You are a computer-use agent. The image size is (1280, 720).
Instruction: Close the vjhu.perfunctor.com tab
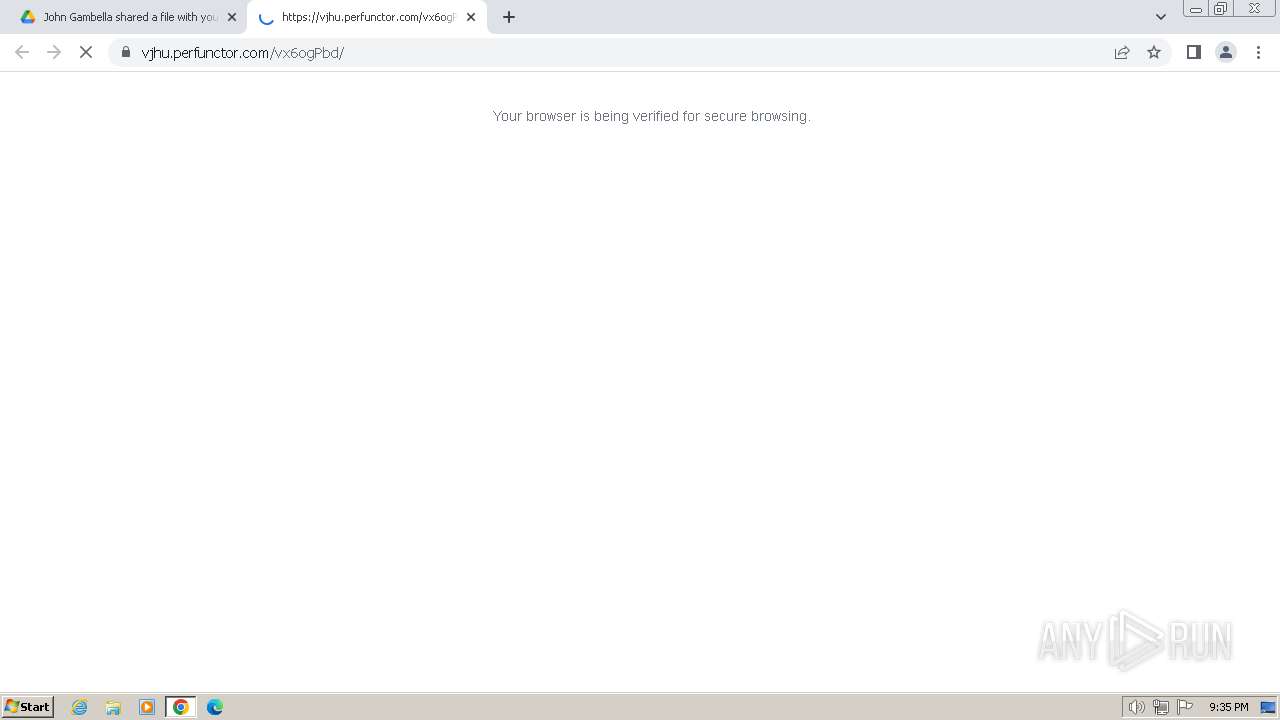(471, 17)
